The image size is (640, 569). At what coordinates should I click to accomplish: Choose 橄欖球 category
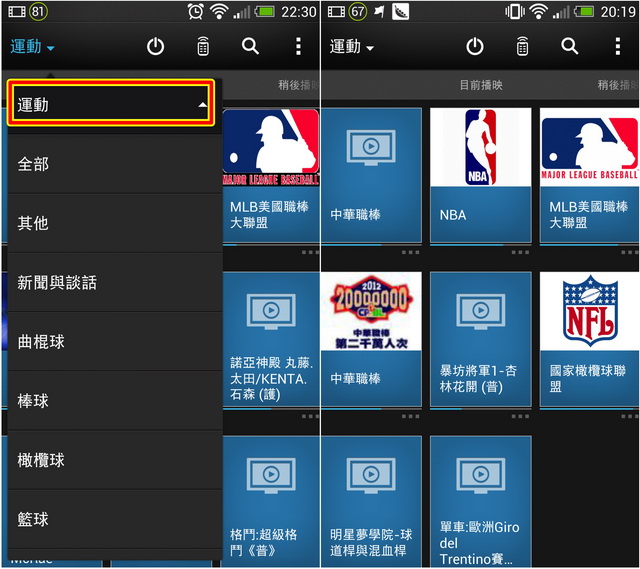click(115, 460)
